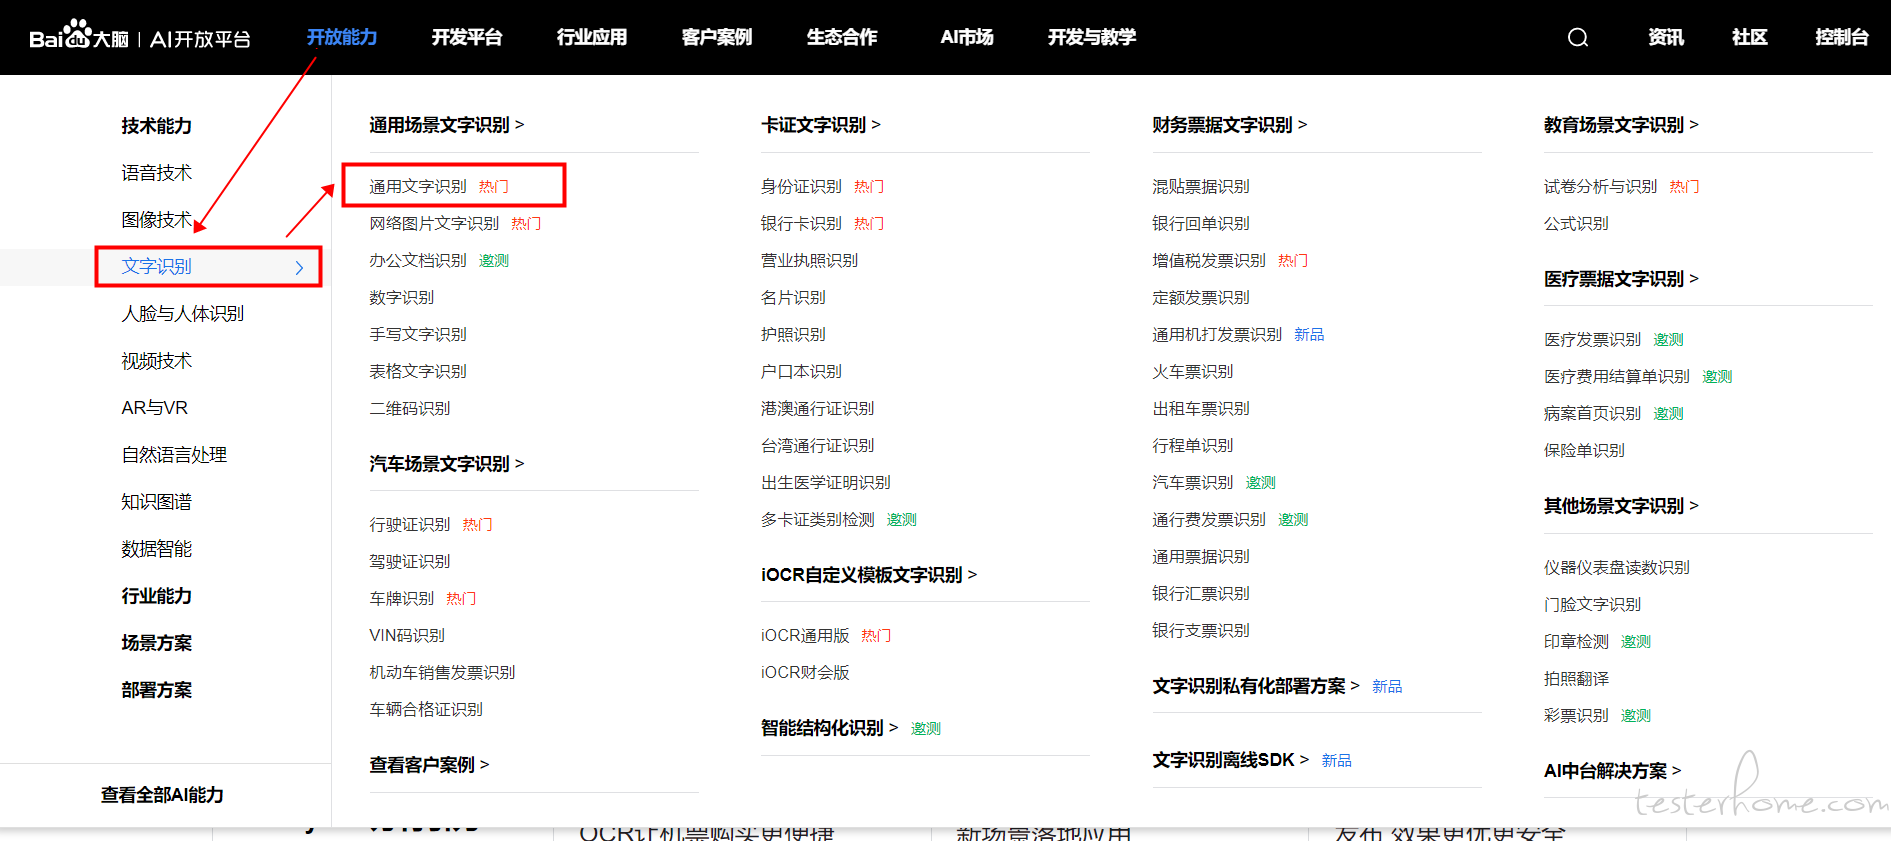This screenshot has width=1891, height=841.
Task: Open the 行业应用 menu
Action: click(592, 37)
